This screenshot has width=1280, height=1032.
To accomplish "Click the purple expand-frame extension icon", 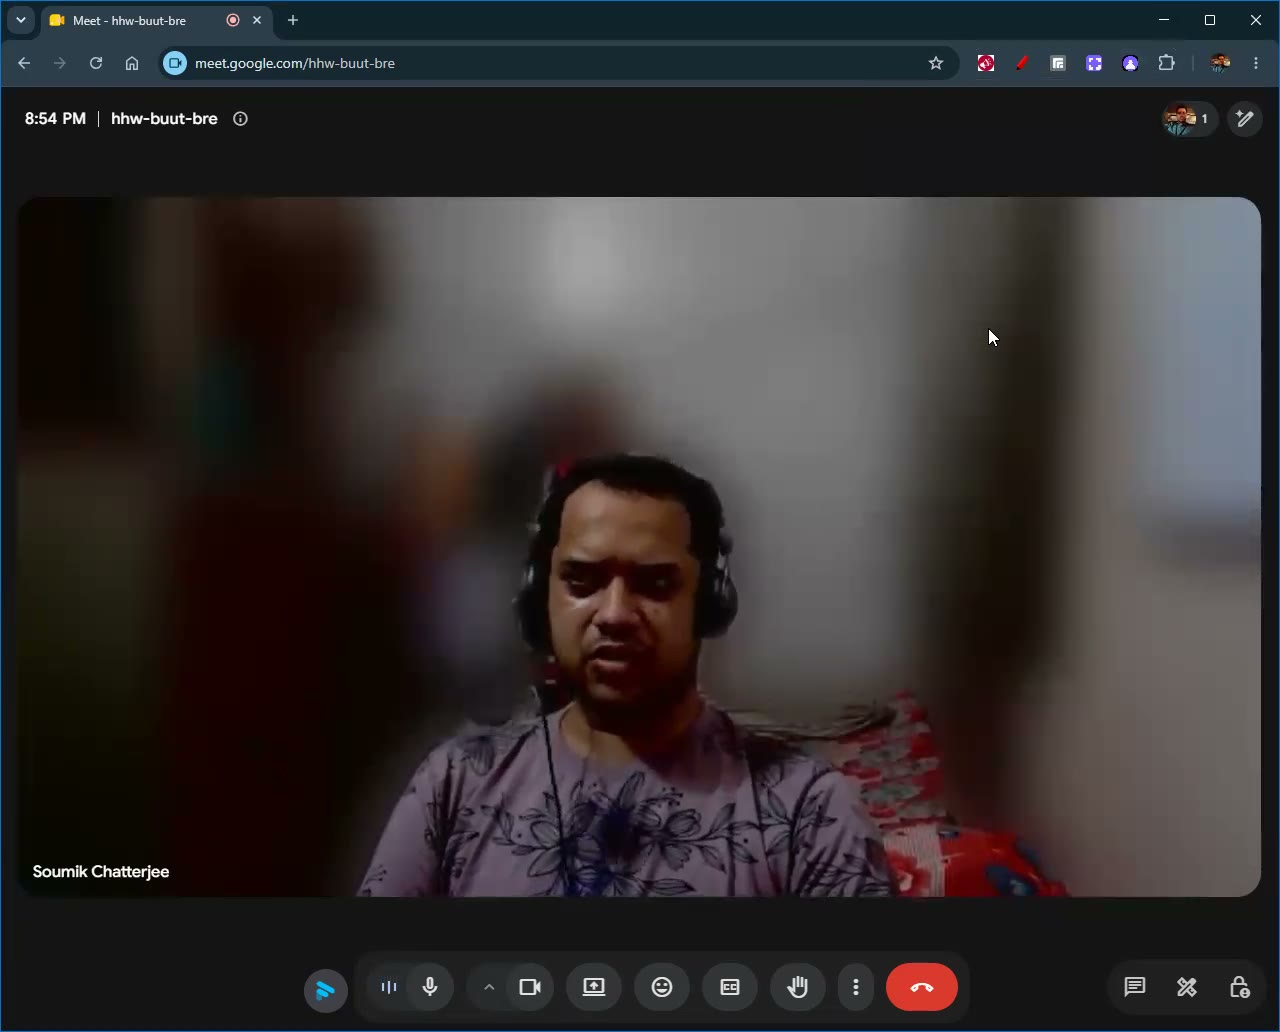I will click(x=1094, y=63).
